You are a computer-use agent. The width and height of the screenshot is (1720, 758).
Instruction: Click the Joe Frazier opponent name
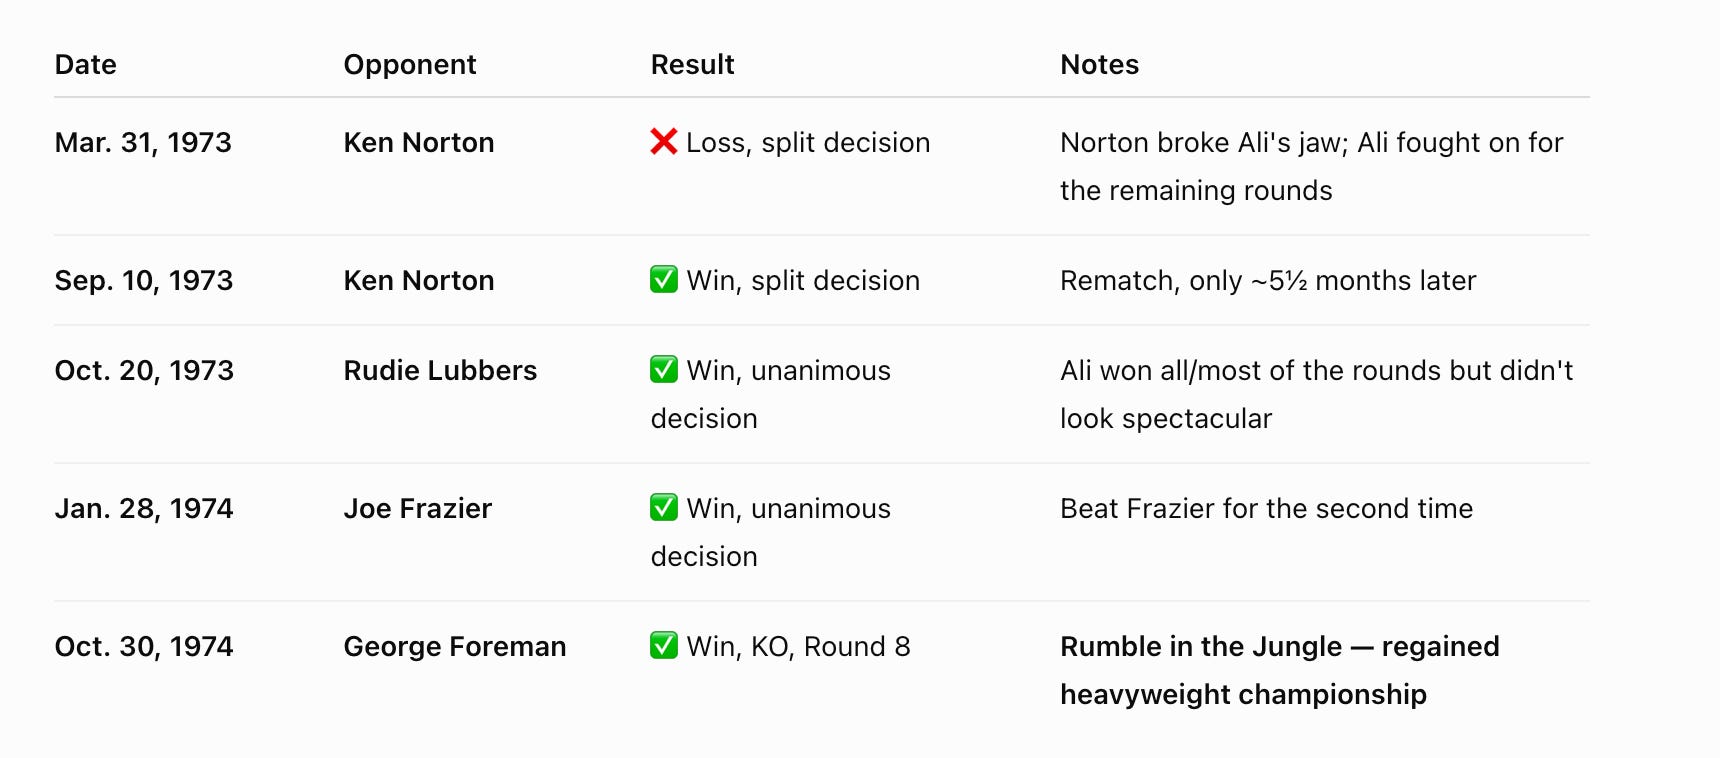click(418, 509)
